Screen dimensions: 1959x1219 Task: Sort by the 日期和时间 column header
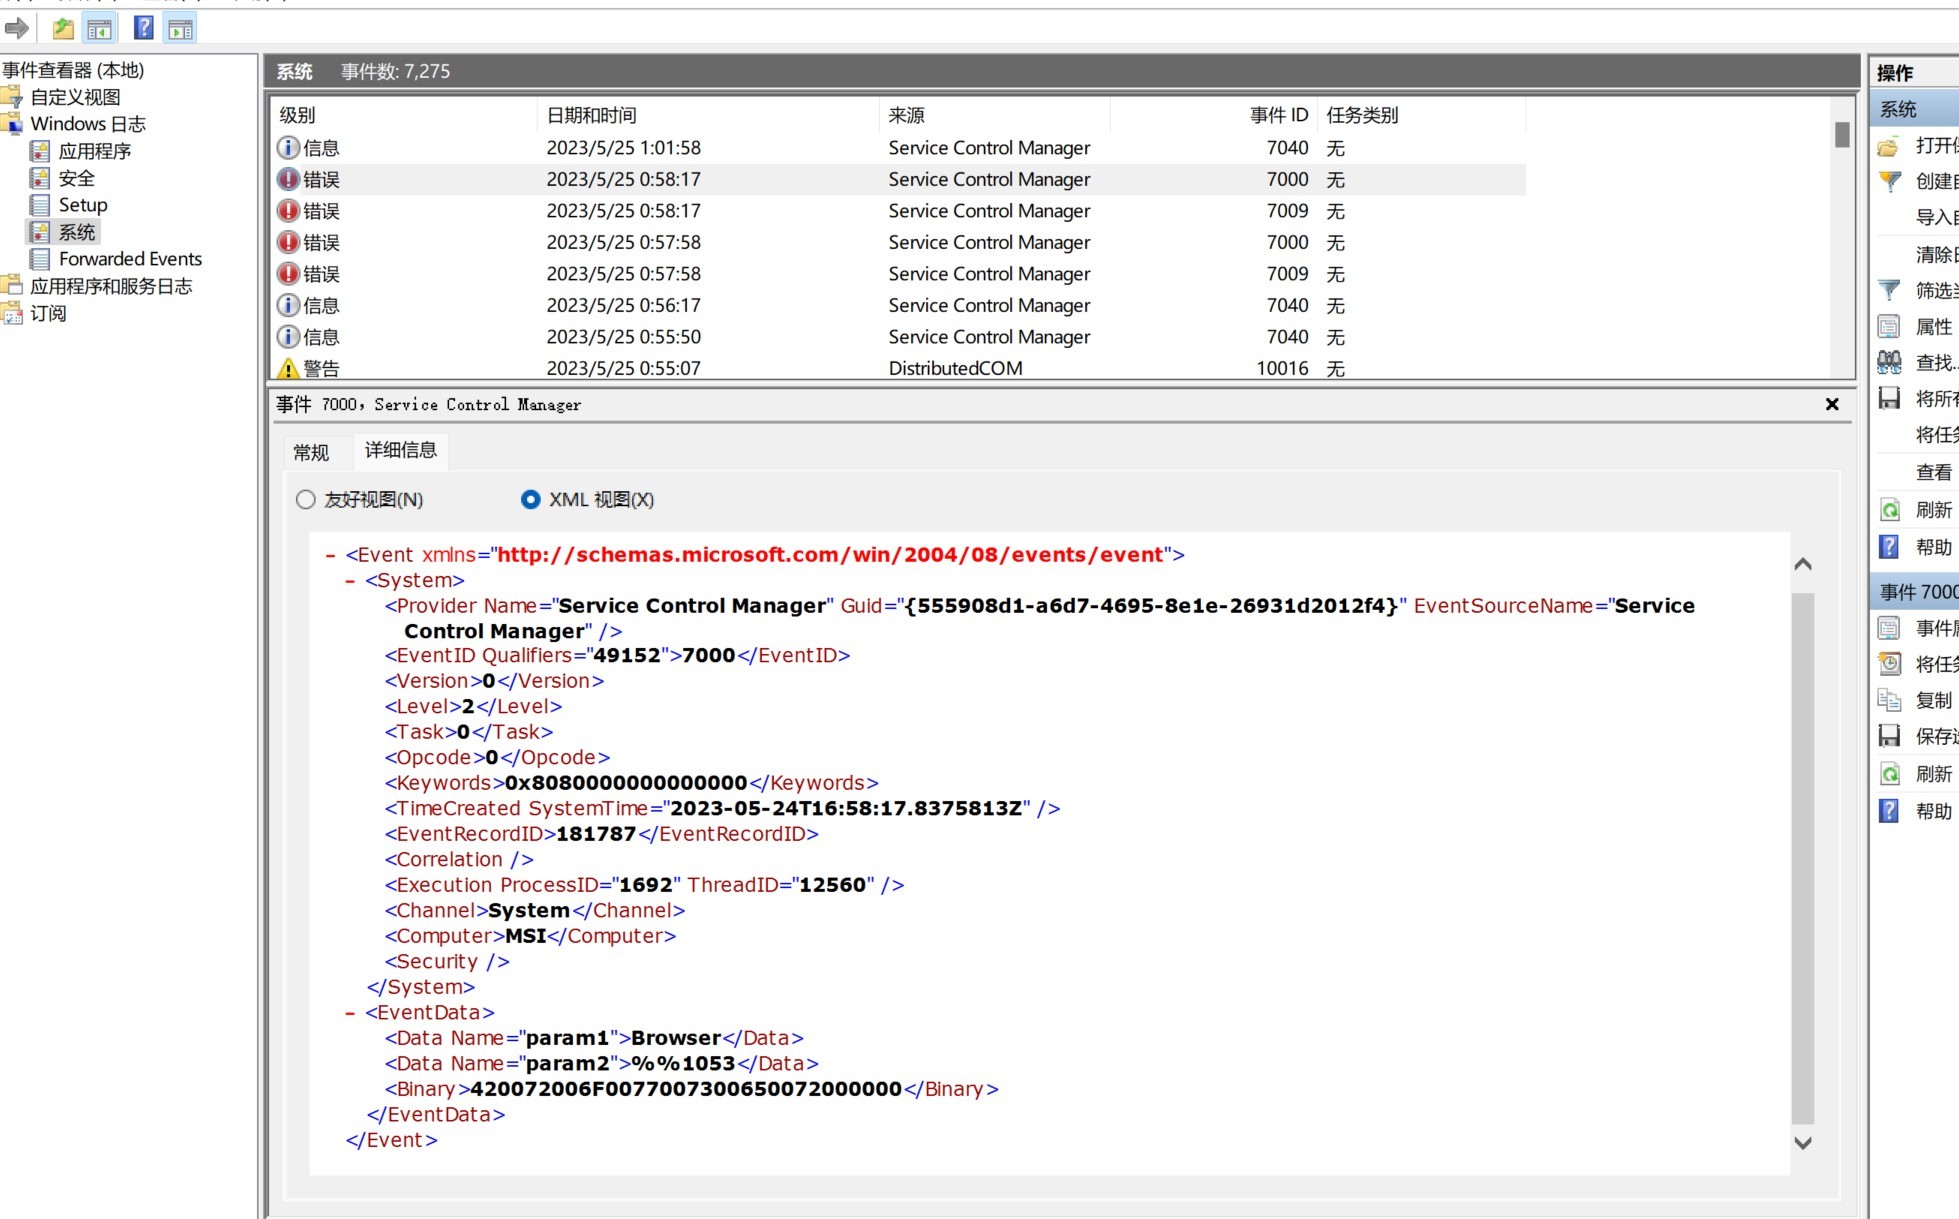pos(708,115)
